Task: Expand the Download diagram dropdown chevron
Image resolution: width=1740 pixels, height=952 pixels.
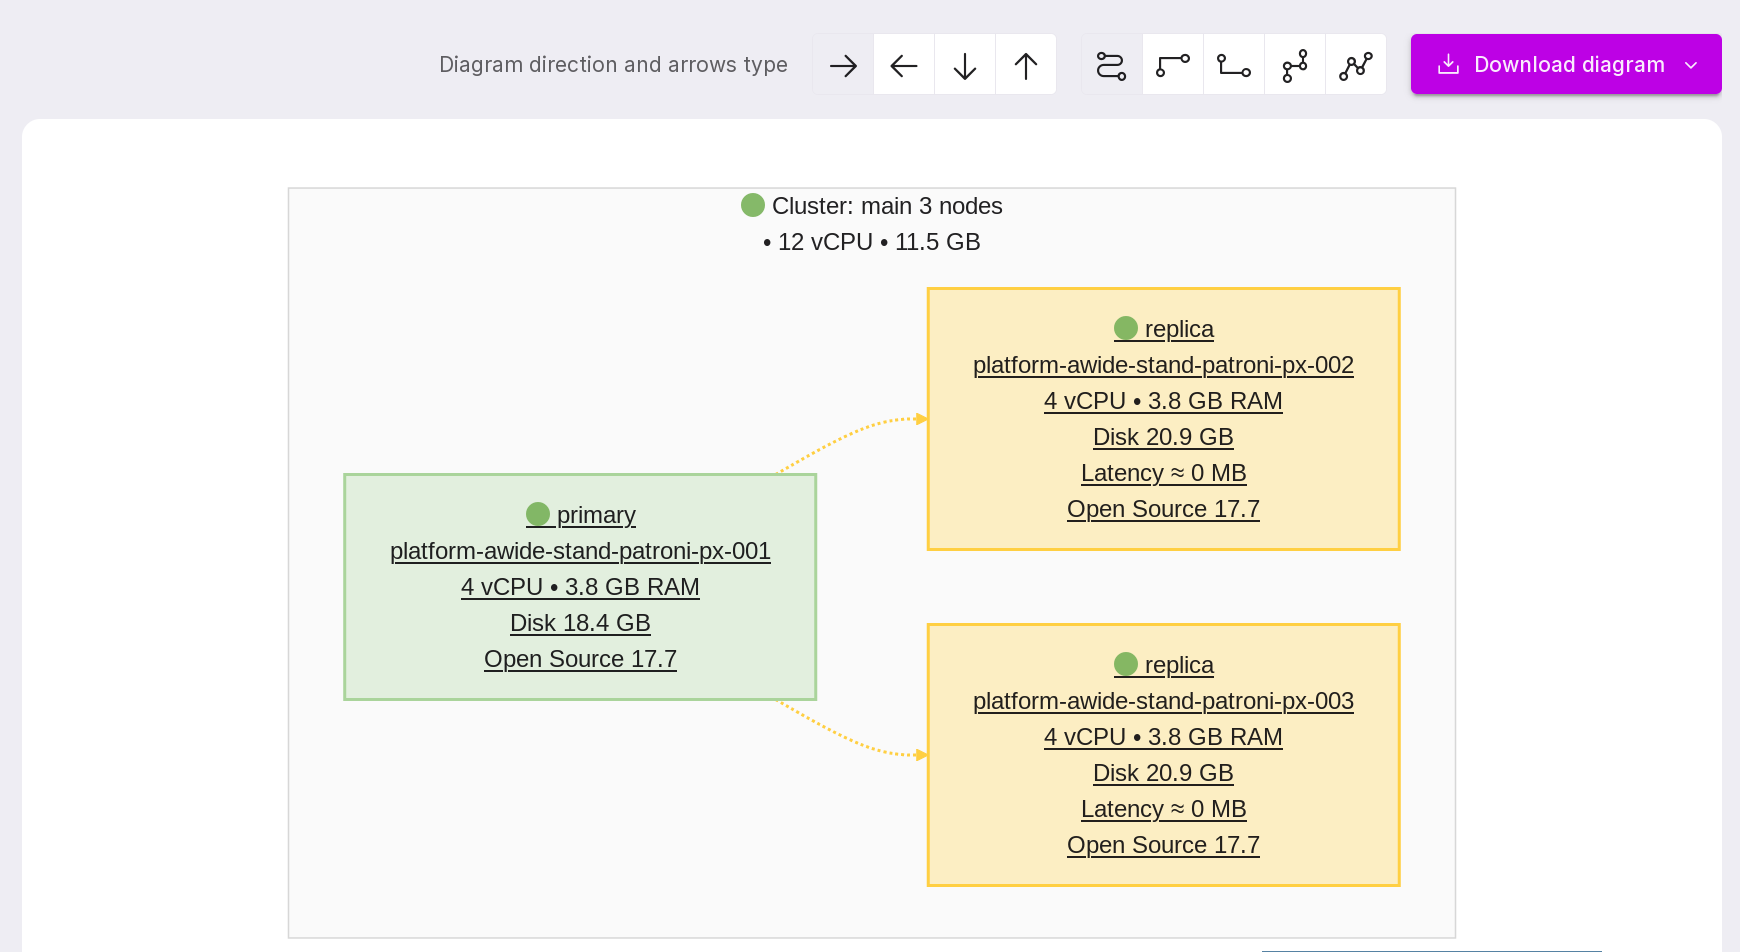Action: pos(1691,65)
